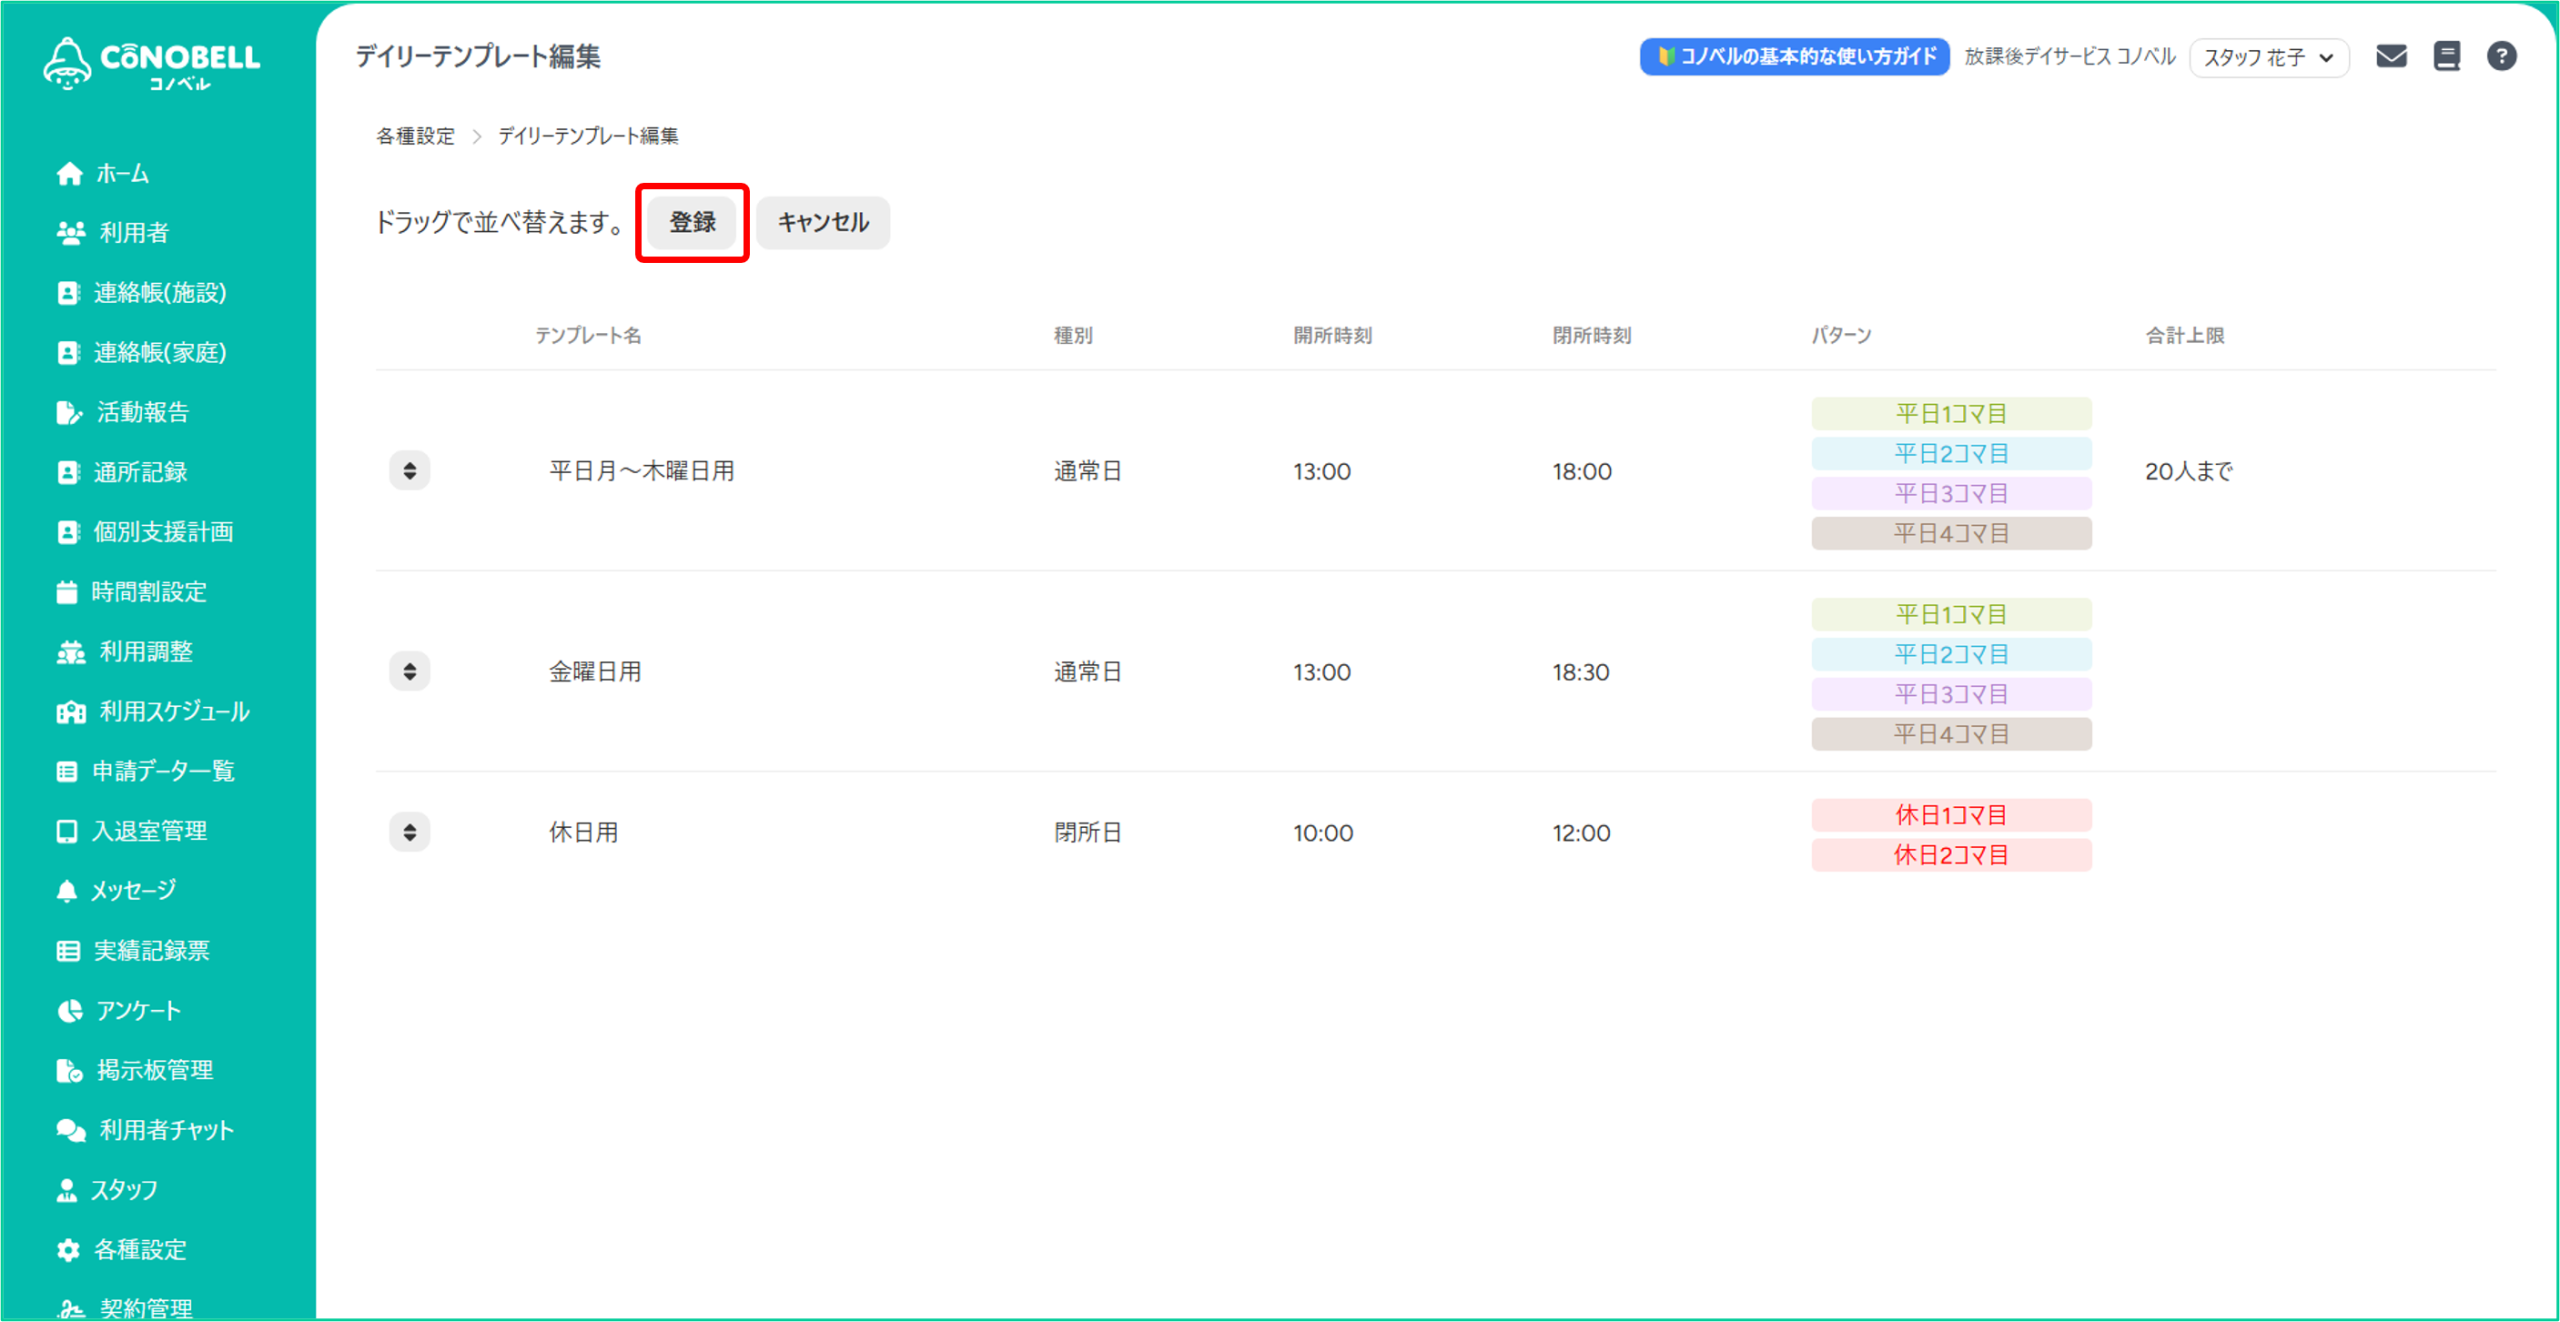Viewport: 2560px width, 1322px height.
Task: Open コノベルの基本的な使い方ガイド link
Action: [1794, 56]
